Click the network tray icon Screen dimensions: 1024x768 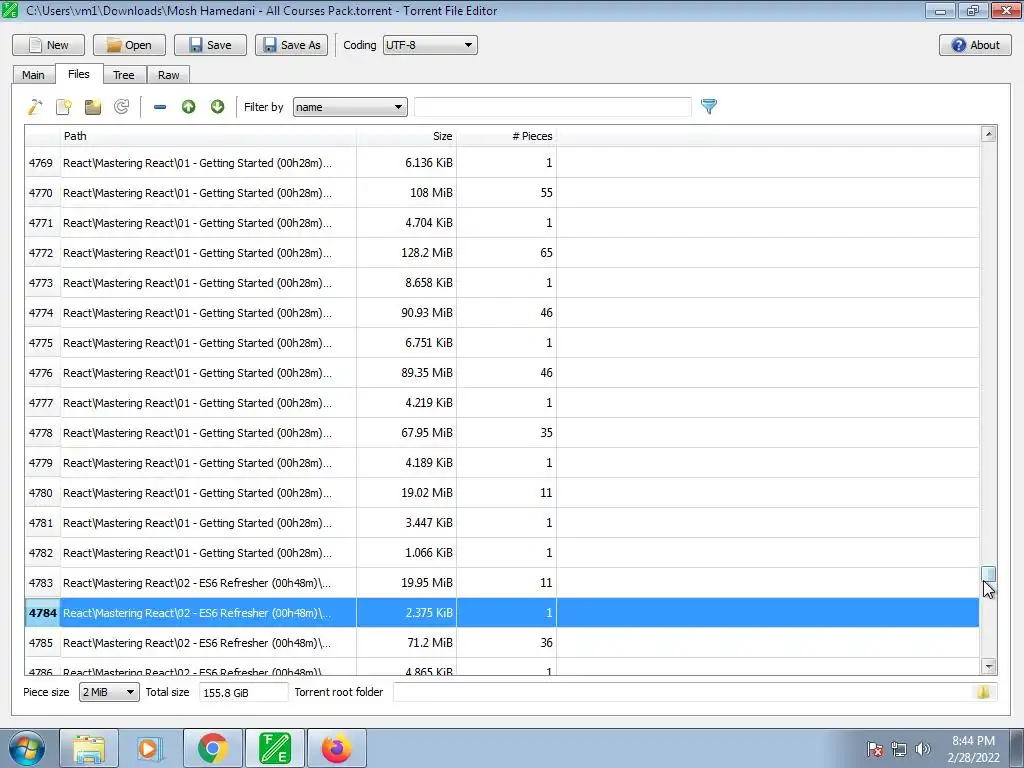(x=899, y=749)
